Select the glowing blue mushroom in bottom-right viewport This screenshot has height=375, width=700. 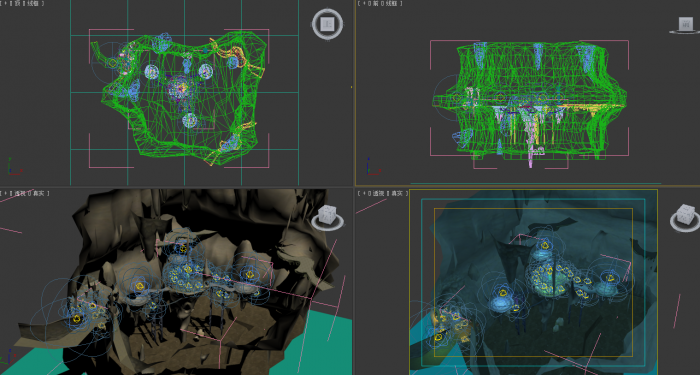[x=501, y=304]
